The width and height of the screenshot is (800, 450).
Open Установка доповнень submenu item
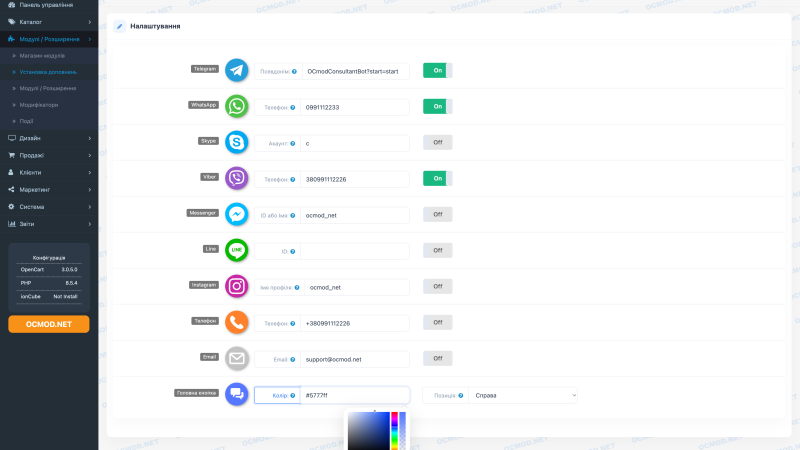(49, 72)
